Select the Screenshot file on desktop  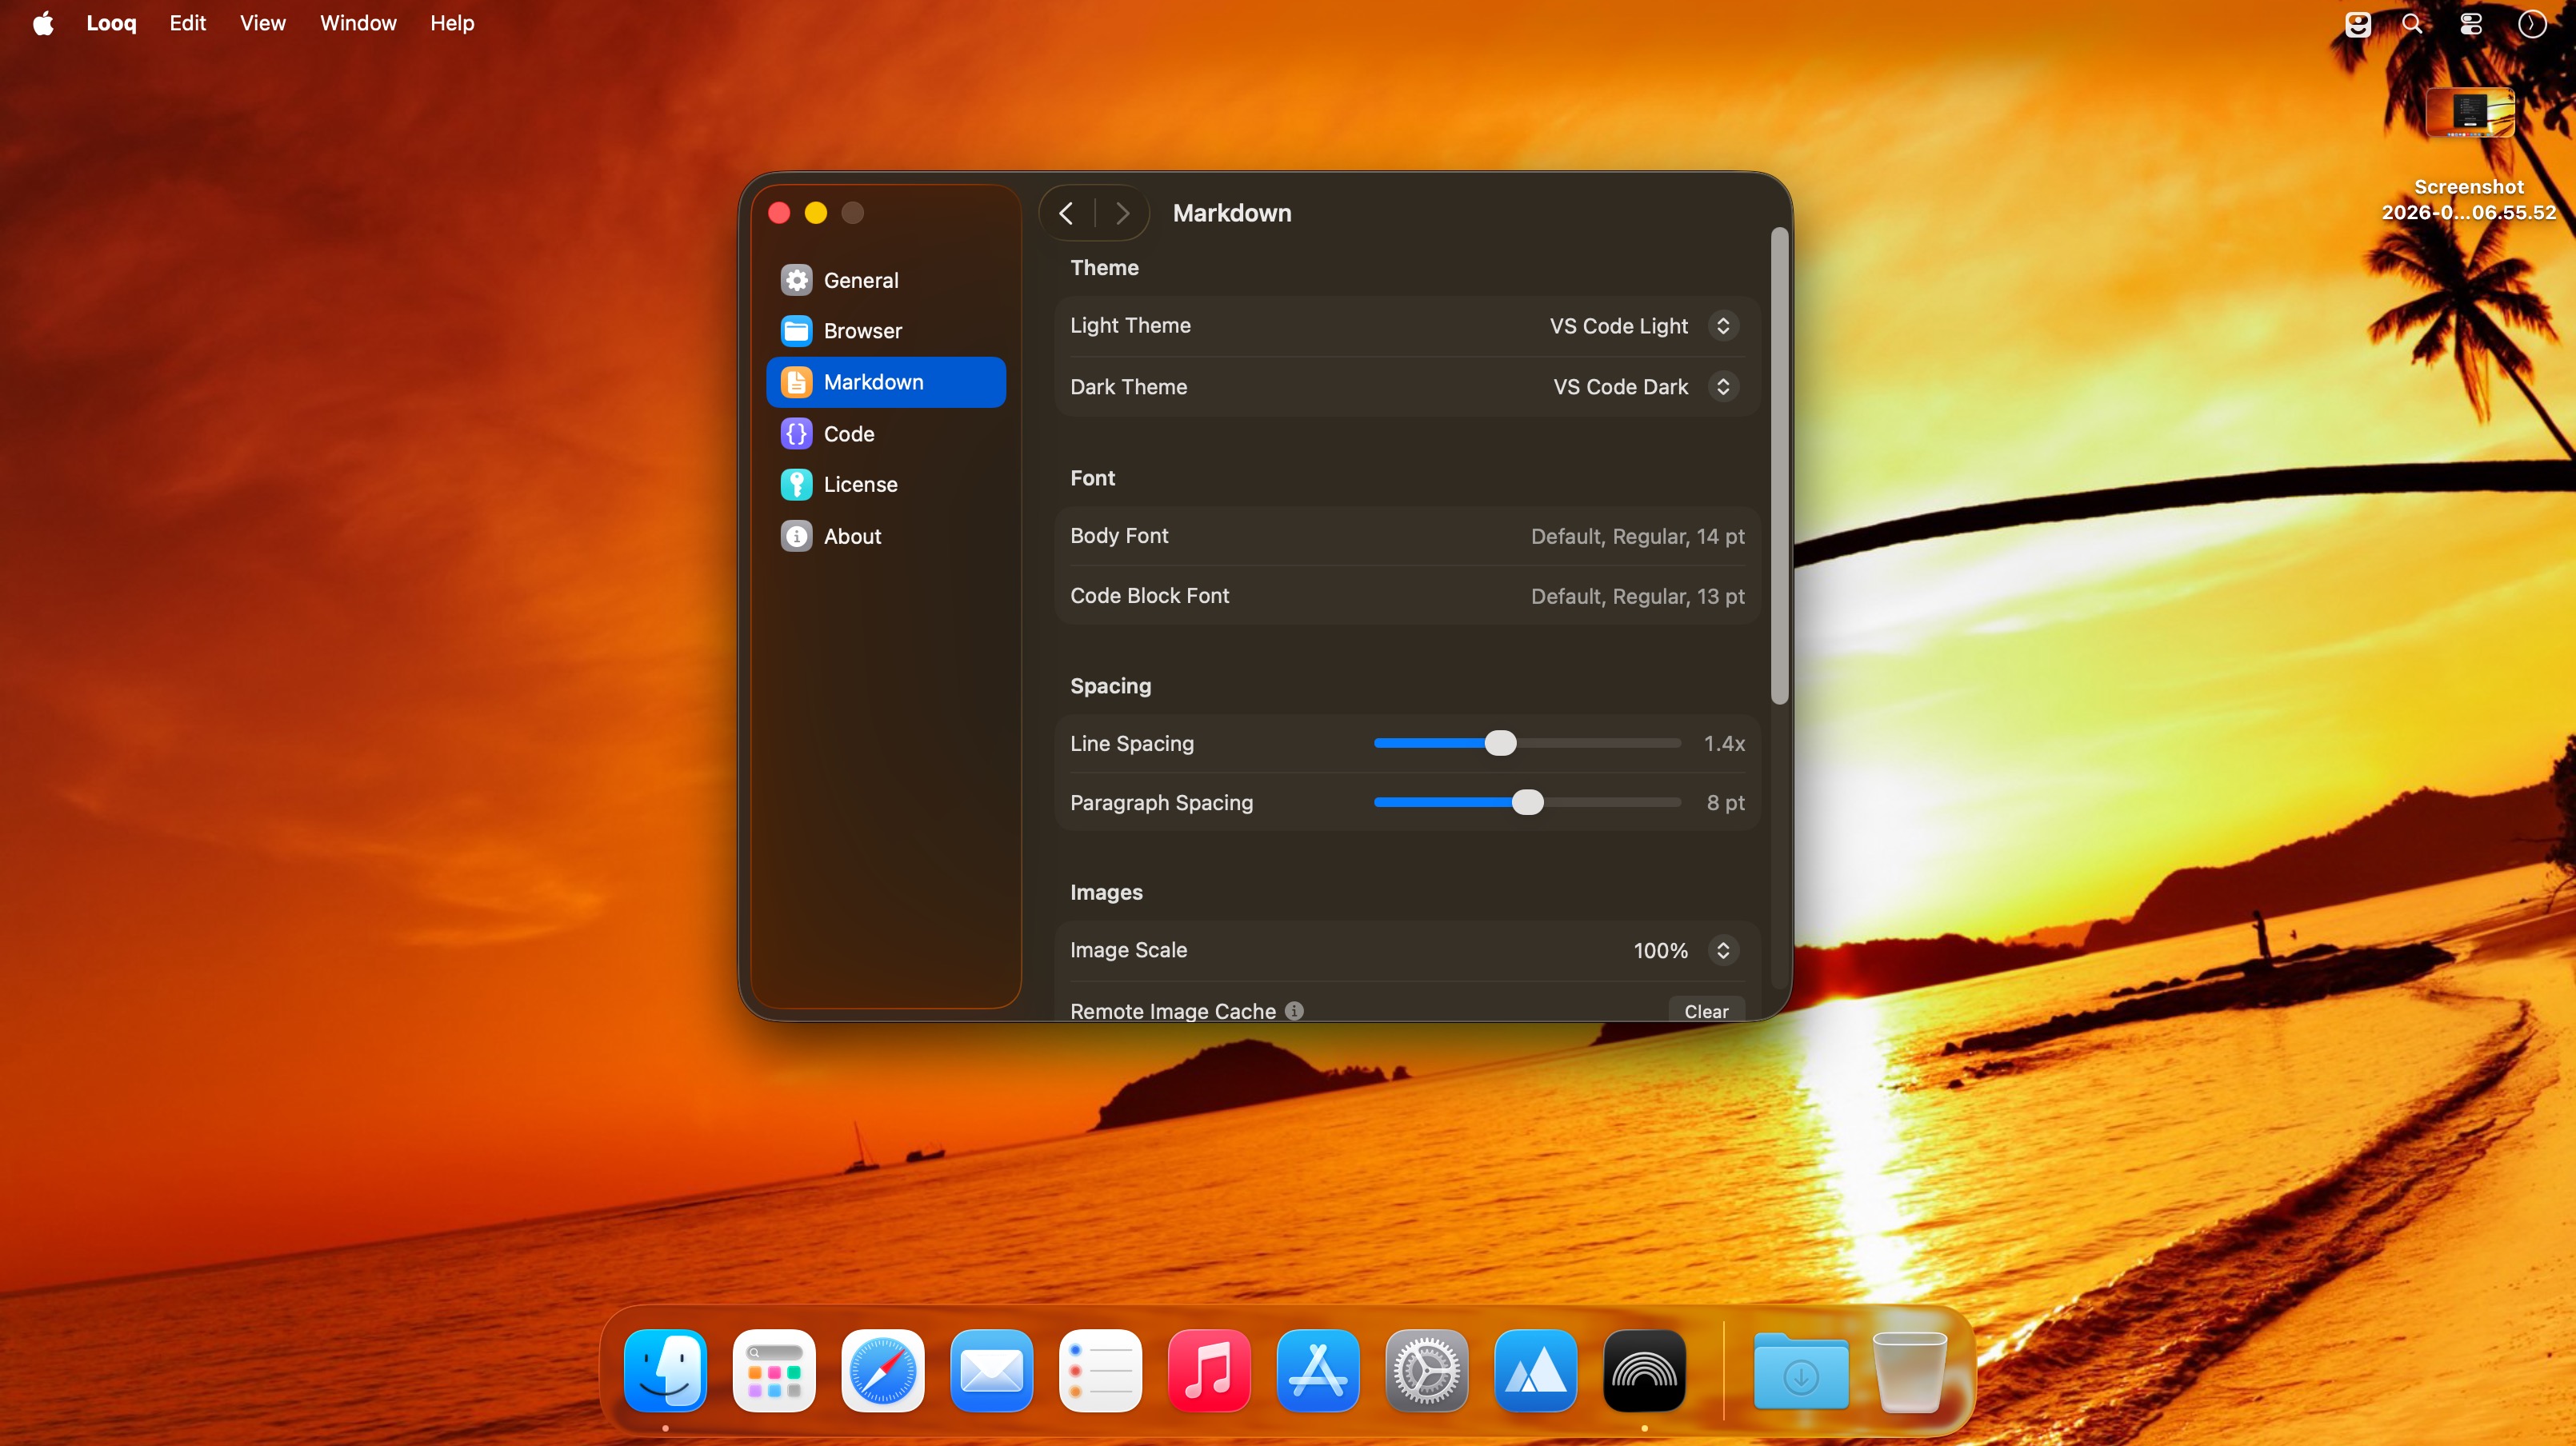(2469, 155)
